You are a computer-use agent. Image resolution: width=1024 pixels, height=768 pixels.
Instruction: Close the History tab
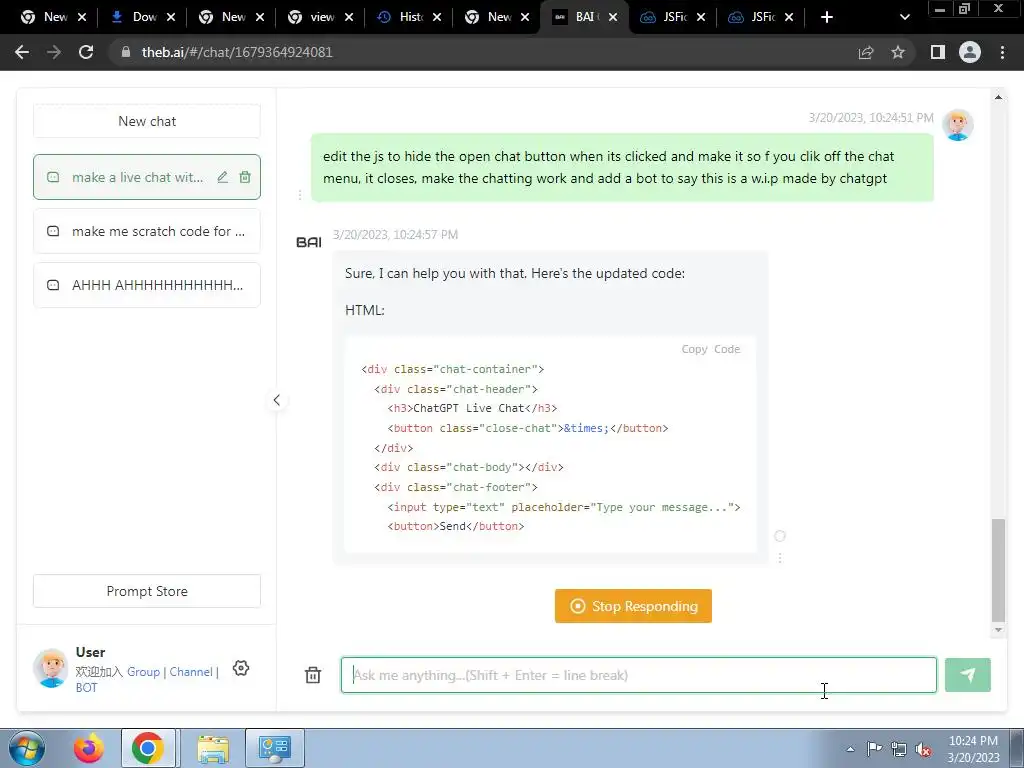(x=437, y=17)
